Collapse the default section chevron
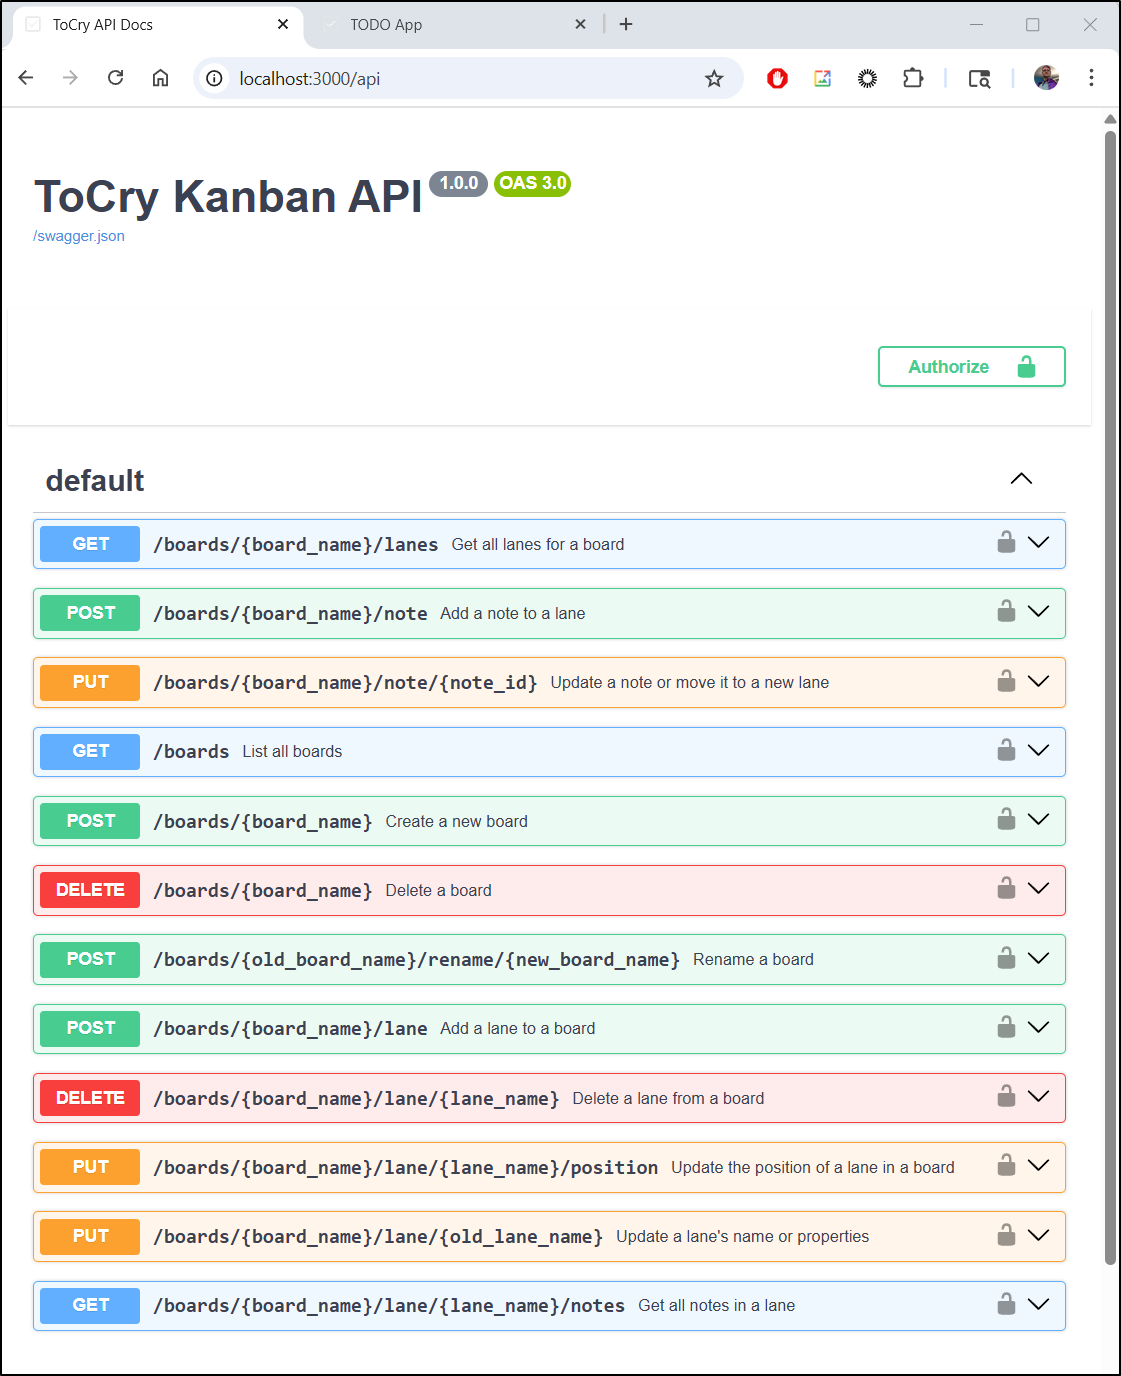This screenshot has width=1121, height=1376. click(x=1021, y=479)
